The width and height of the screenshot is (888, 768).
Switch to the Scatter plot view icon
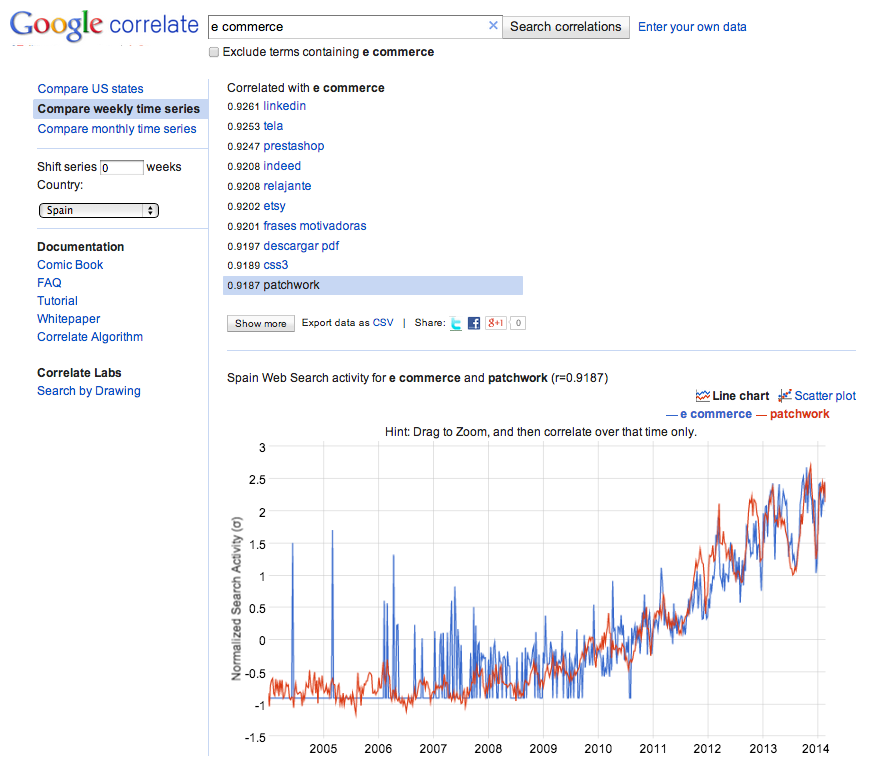point(785,396)
